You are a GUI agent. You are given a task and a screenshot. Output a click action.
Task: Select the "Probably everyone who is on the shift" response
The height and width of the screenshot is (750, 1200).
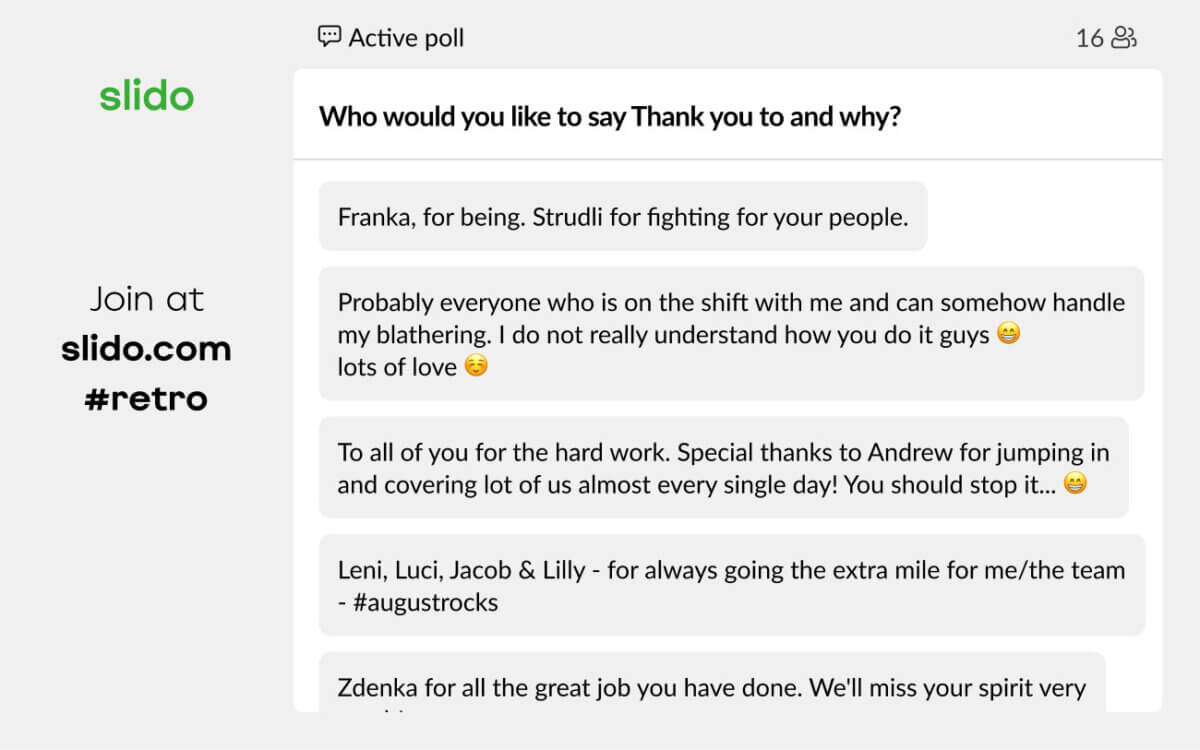pos(730,334)
